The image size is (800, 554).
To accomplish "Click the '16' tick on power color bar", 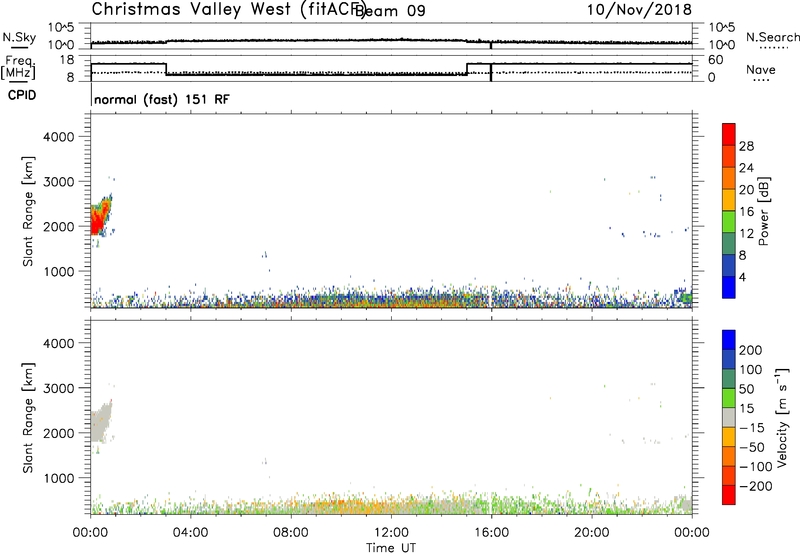I will click(746, 212).
